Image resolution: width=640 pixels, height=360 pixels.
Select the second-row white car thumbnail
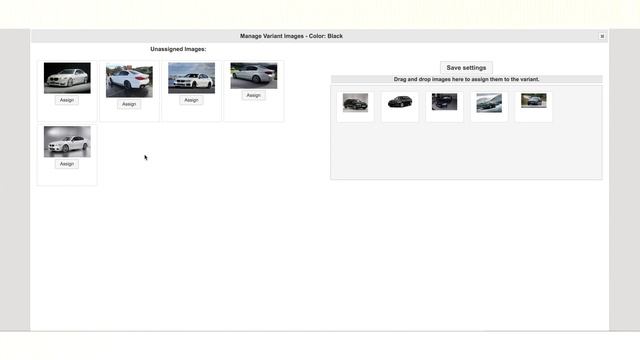coord(67,142)
